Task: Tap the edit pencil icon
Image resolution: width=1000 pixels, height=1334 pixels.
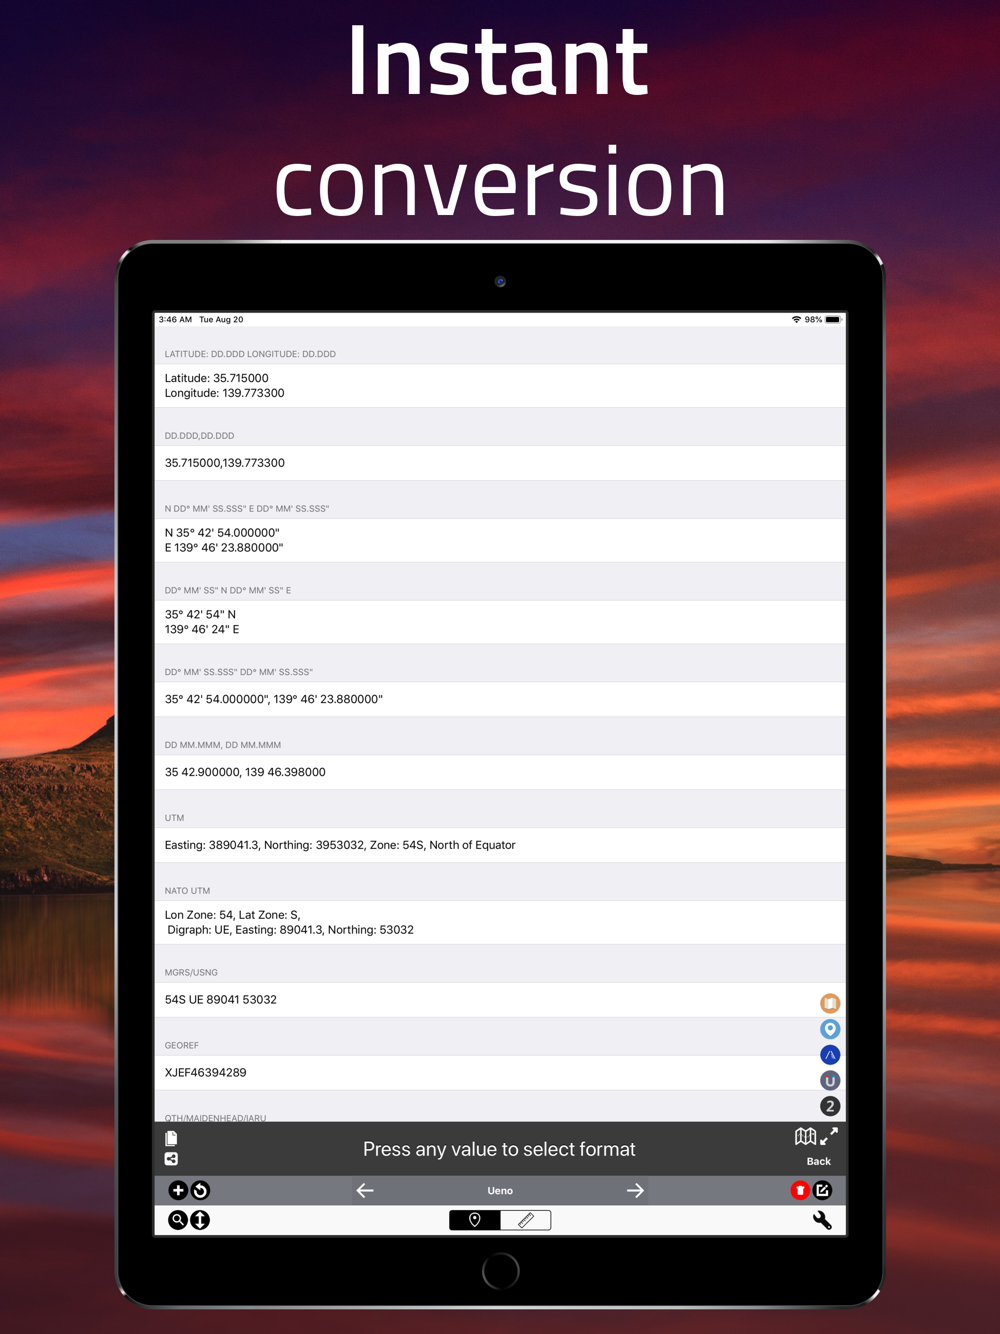Action: [x=823, y=1190]
